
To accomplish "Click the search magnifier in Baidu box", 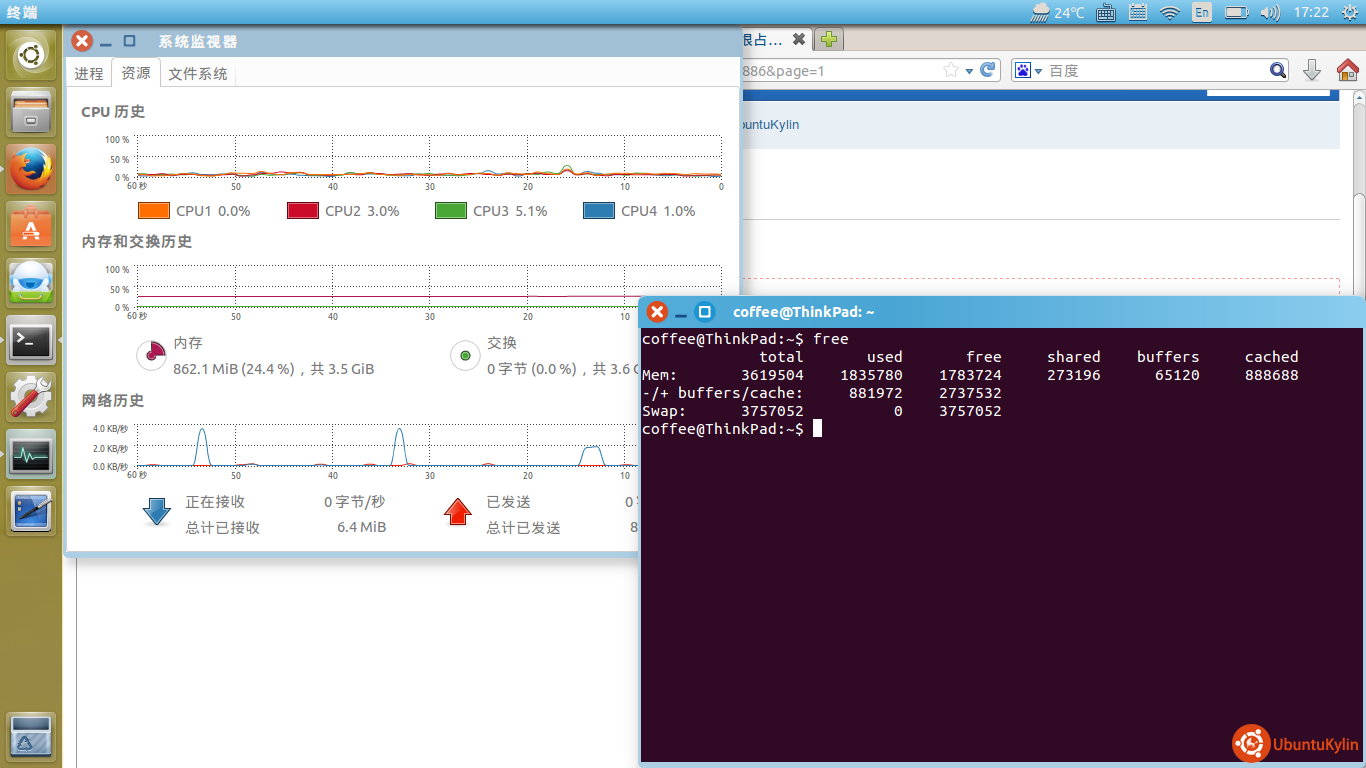I will click(x=1278, y=70).
